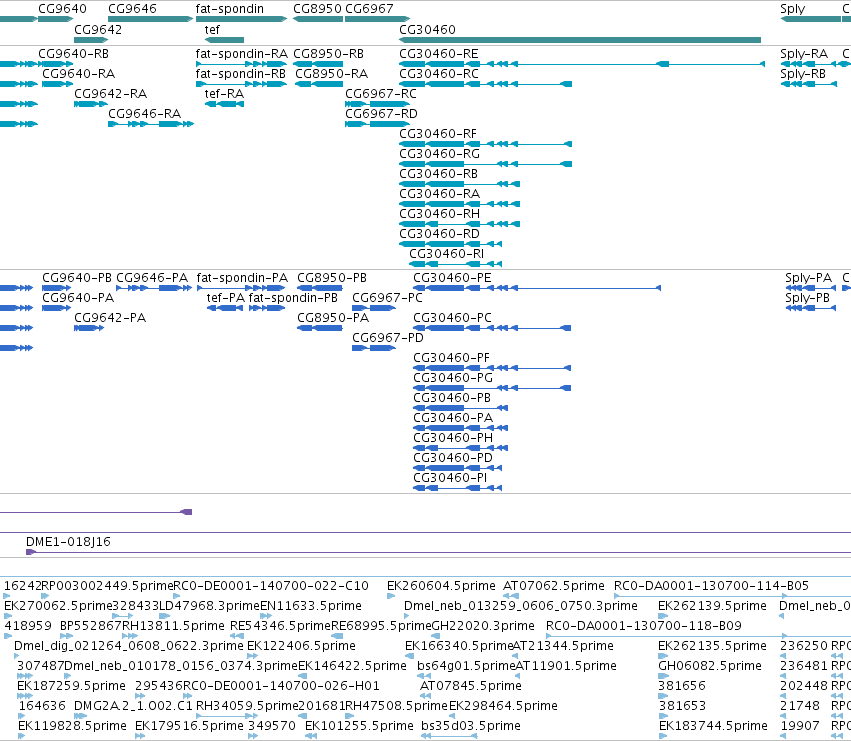Select EST GH06082.5prime
Viewport: 851px width, 741px height.
(x=710, y=667)
